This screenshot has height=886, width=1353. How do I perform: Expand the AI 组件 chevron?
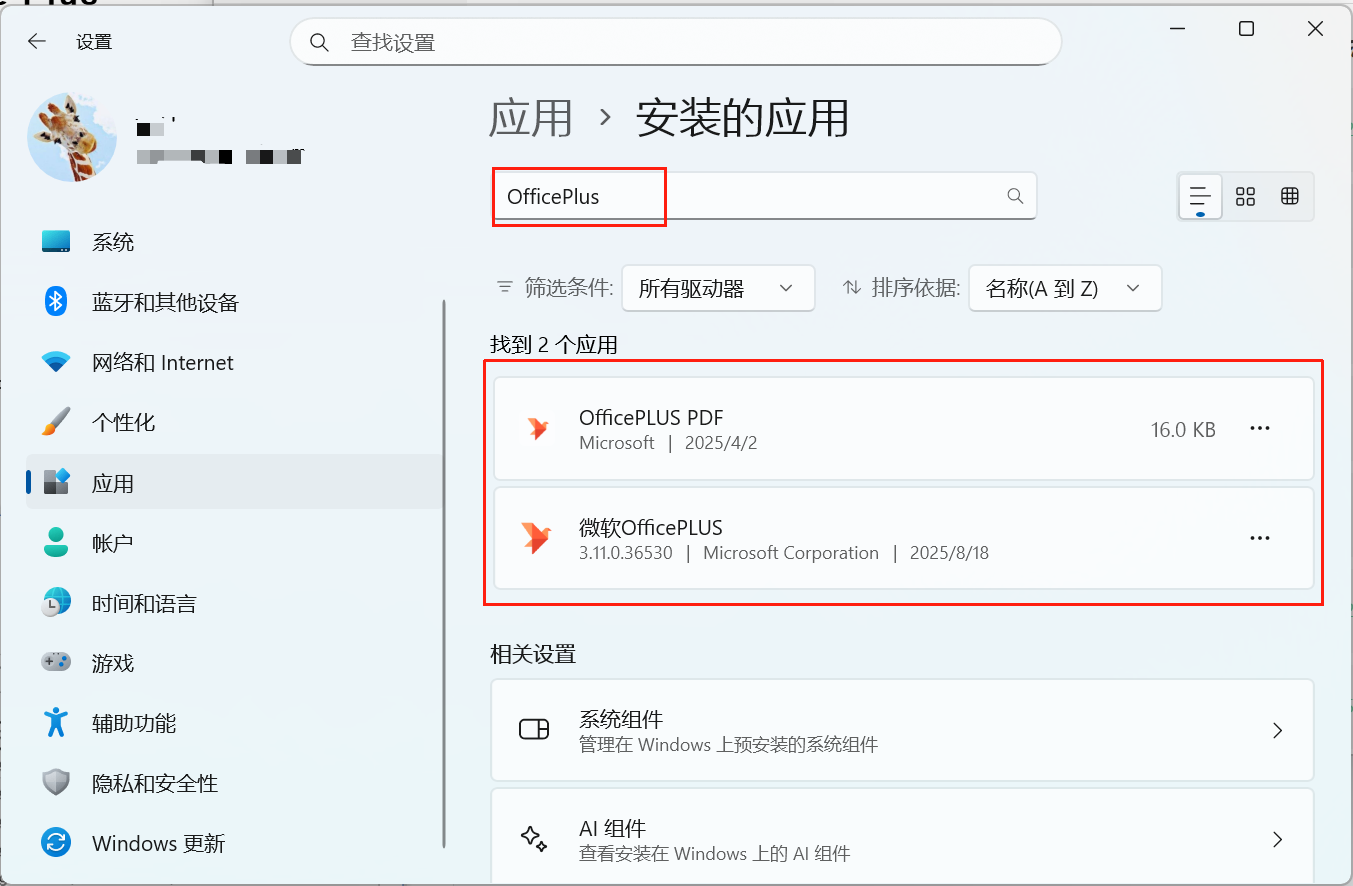coord(1277,839)
